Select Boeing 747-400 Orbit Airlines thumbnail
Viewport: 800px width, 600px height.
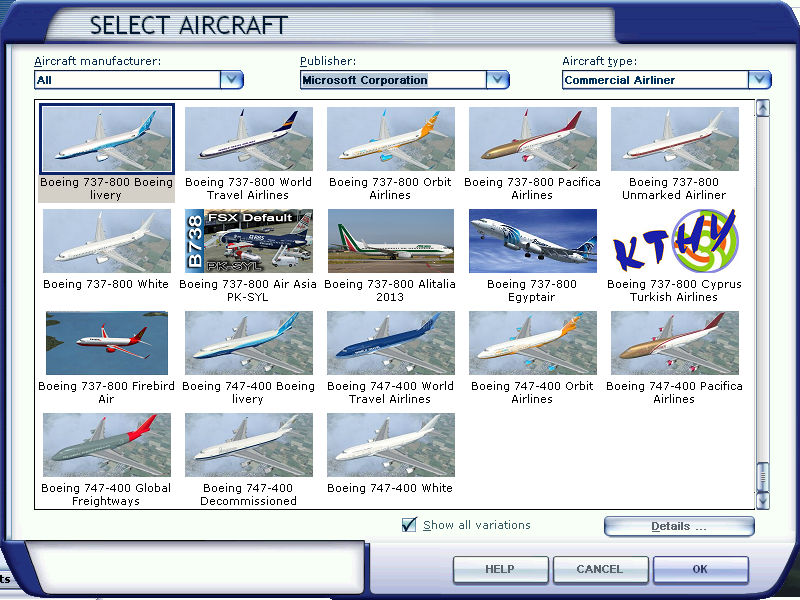[532, 343]
